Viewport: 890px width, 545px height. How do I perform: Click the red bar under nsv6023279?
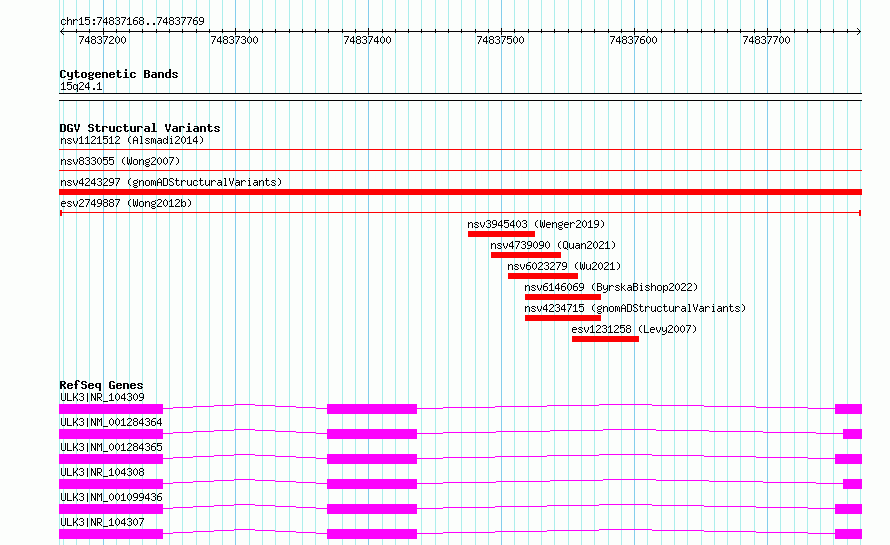pyautogui.click(x=543, y=276)
